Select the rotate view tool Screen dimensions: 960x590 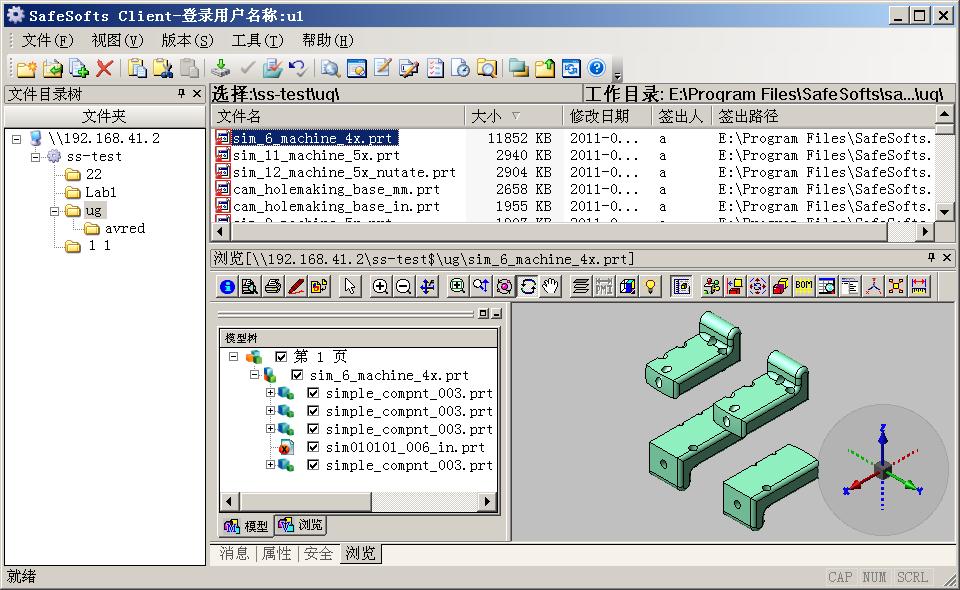[527, 286]
